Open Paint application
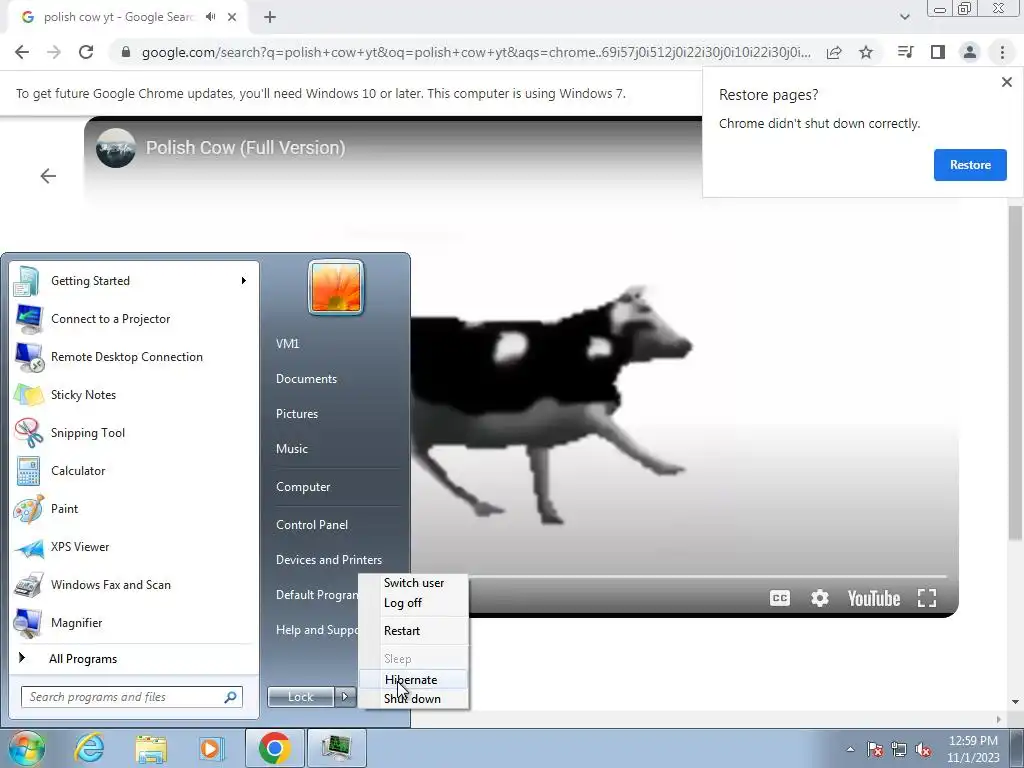This screenshot has width=1024, height=768. point(134,509)
